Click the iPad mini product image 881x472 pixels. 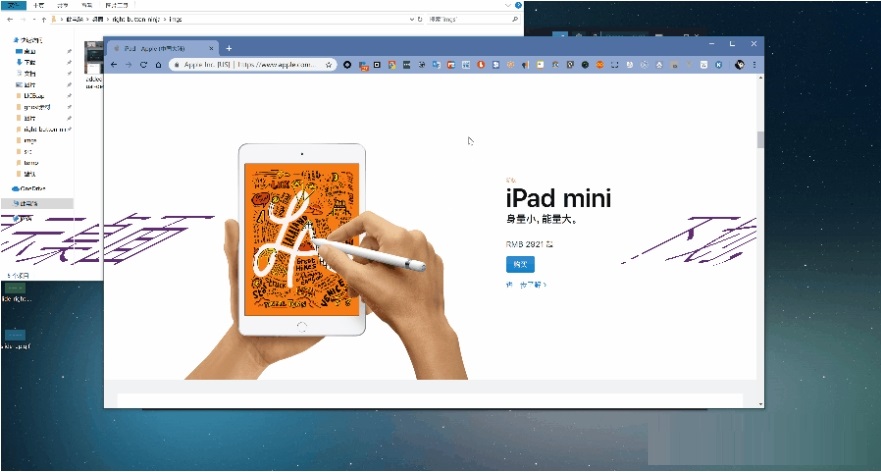(x=326, y=261)
